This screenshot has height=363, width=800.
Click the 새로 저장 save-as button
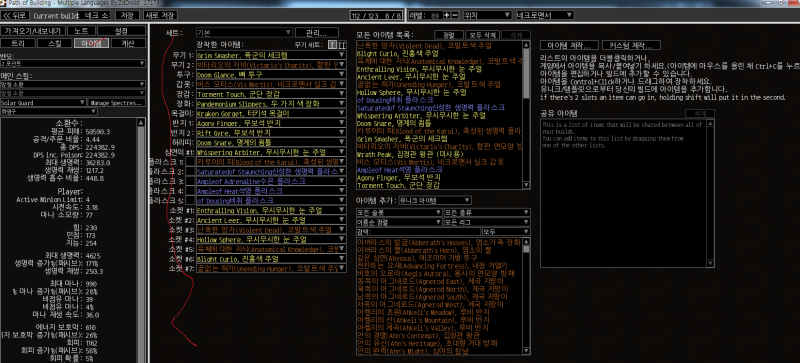click(x=160, y=15)
